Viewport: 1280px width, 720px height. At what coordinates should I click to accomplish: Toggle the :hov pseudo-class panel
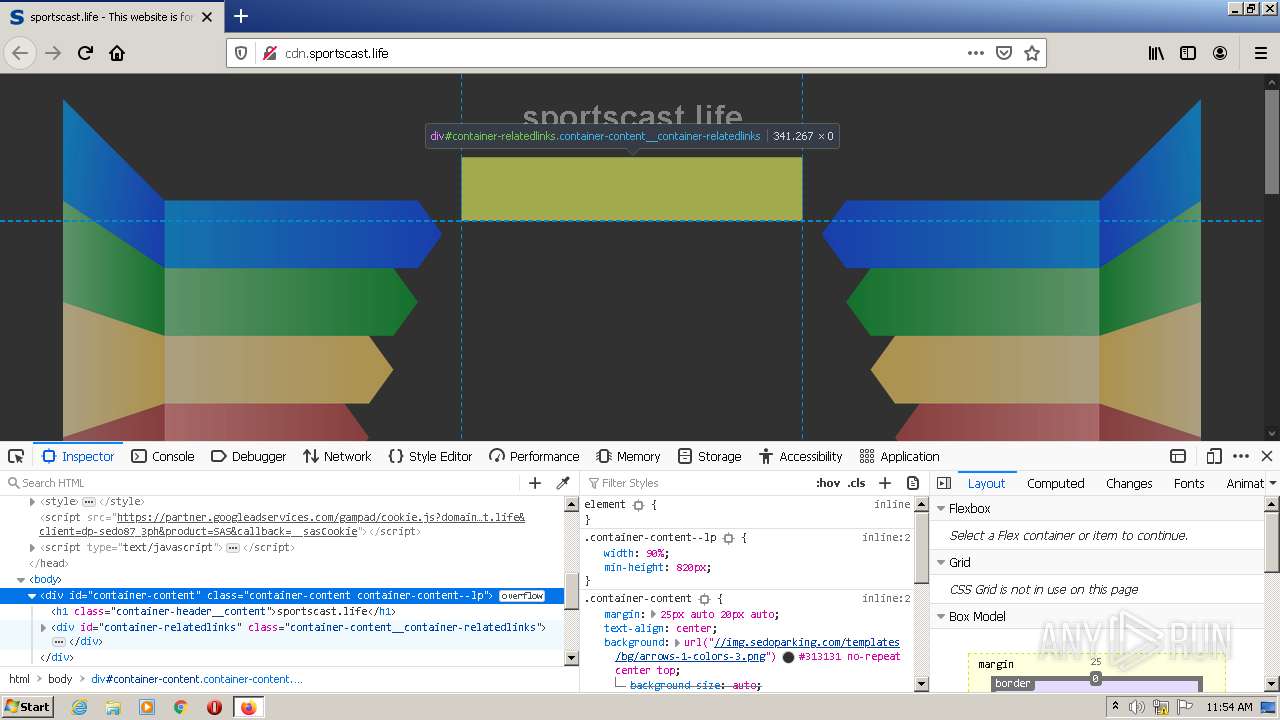(x=828, y=483)
